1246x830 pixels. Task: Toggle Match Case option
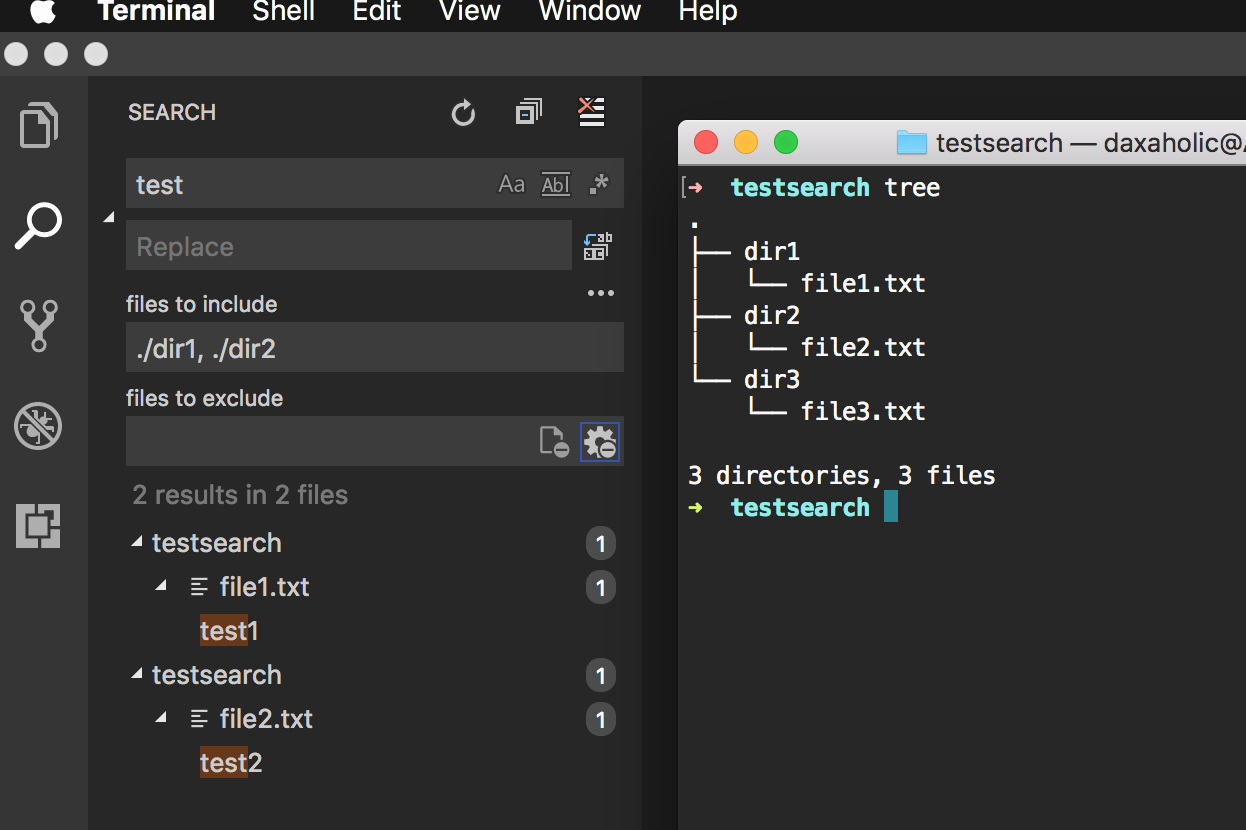(x=511, y=184)
